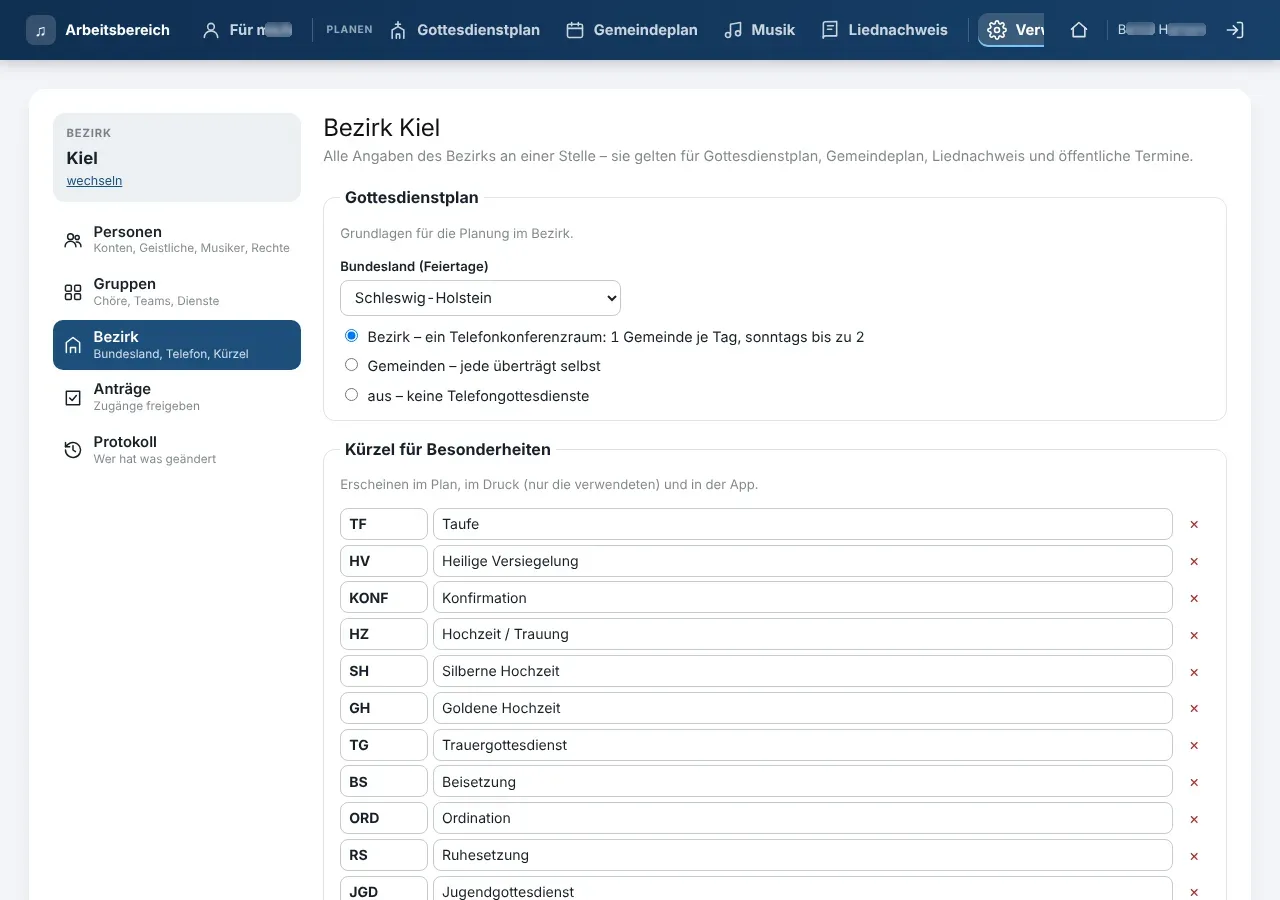Click the Ruhesetzung description field
This screenshot has height=900, width=1280.
coord(803,855)
